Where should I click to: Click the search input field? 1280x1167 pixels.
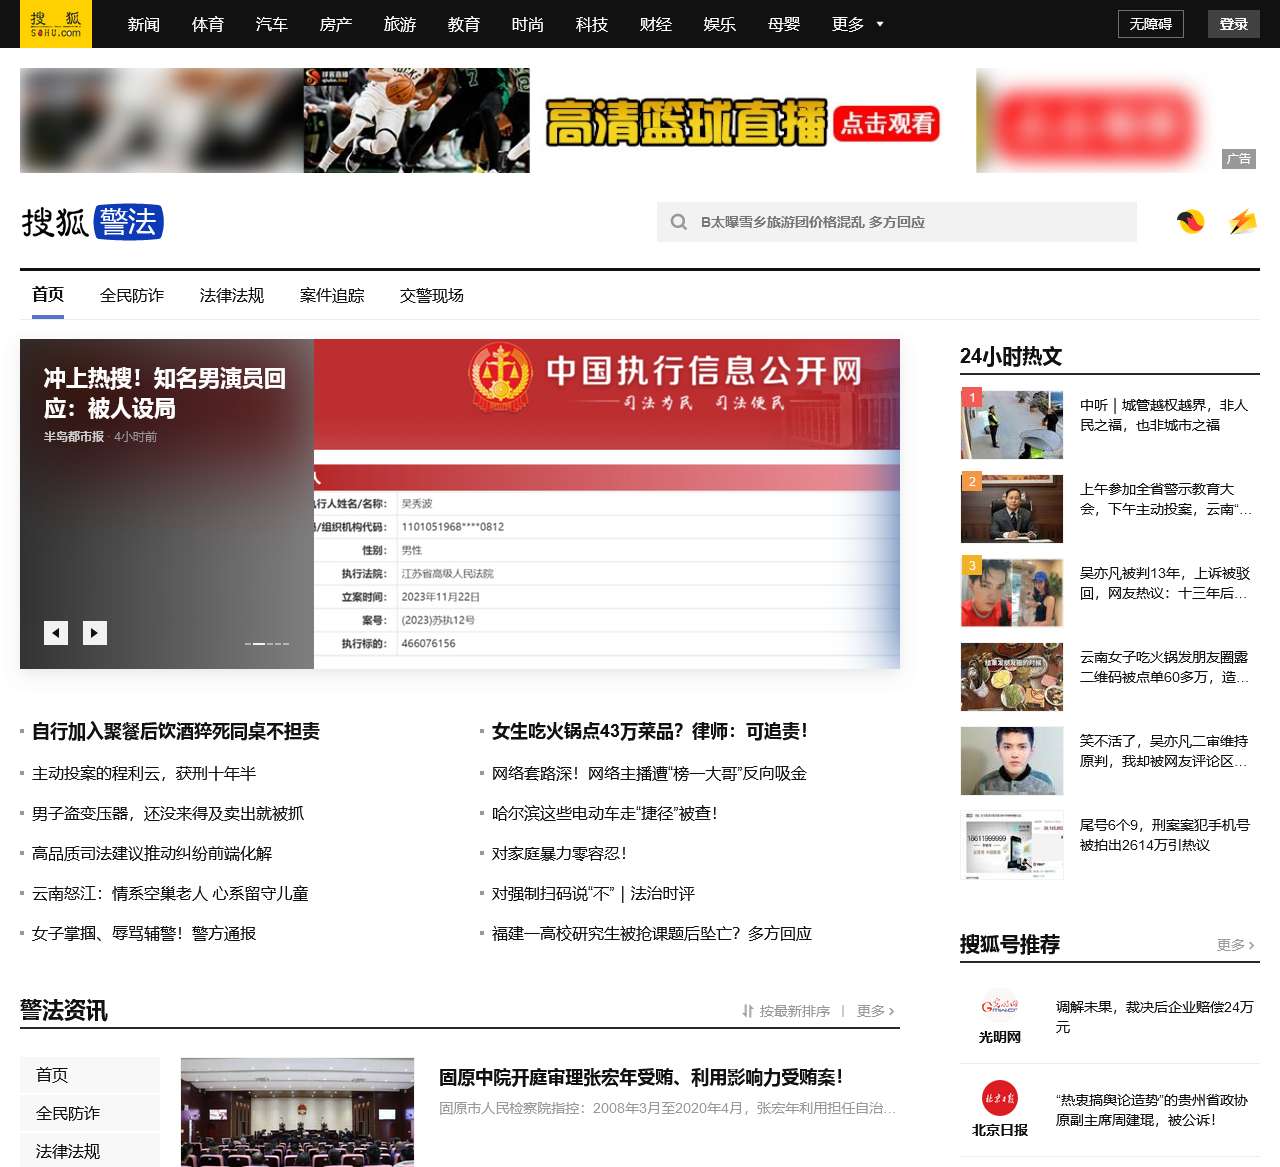897,222
